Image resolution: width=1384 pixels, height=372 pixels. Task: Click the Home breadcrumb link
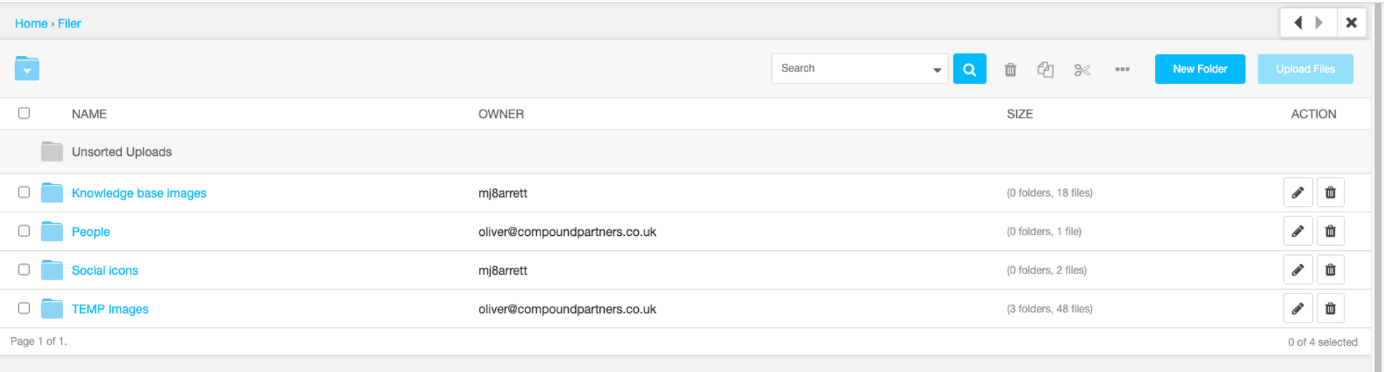[x=31, y=23]
